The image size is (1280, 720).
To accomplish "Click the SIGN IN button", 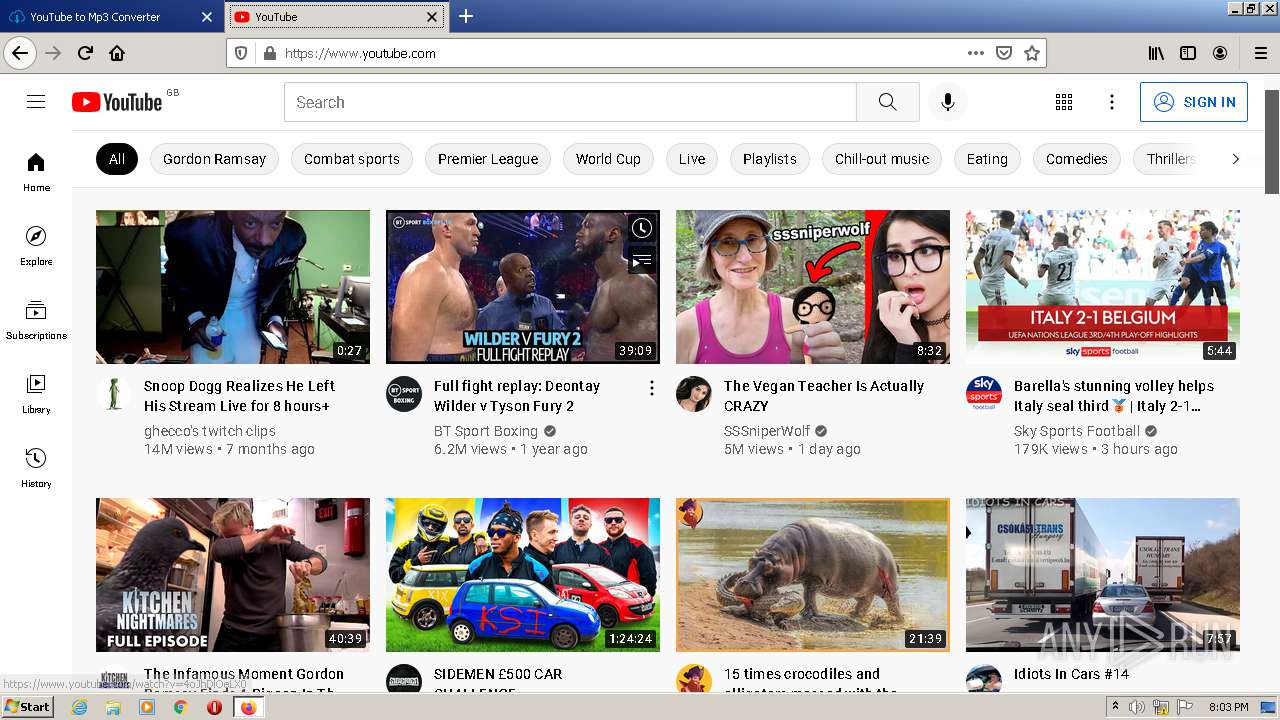I will [1194, 102].
